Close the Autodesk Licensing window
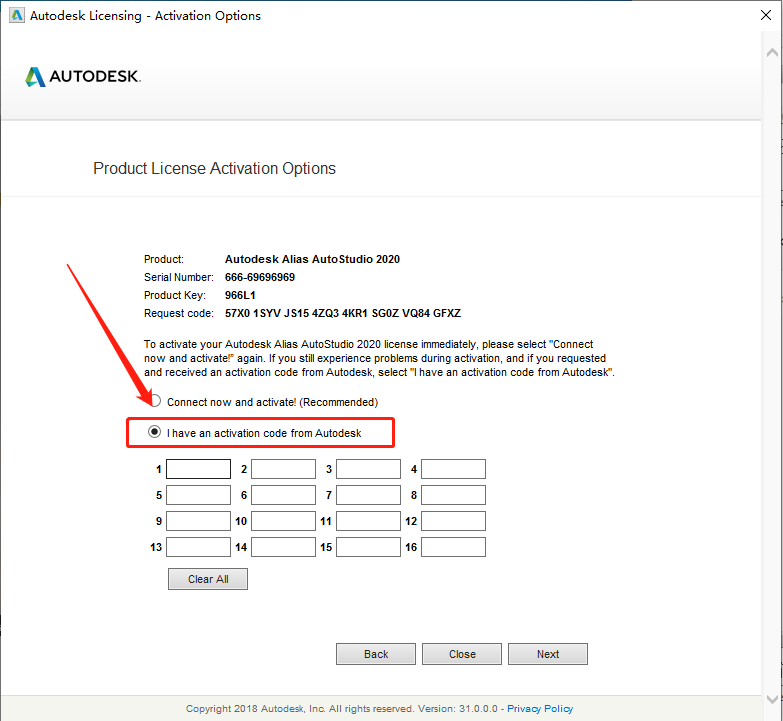783x721 pixels. click(x=766, y=15)
